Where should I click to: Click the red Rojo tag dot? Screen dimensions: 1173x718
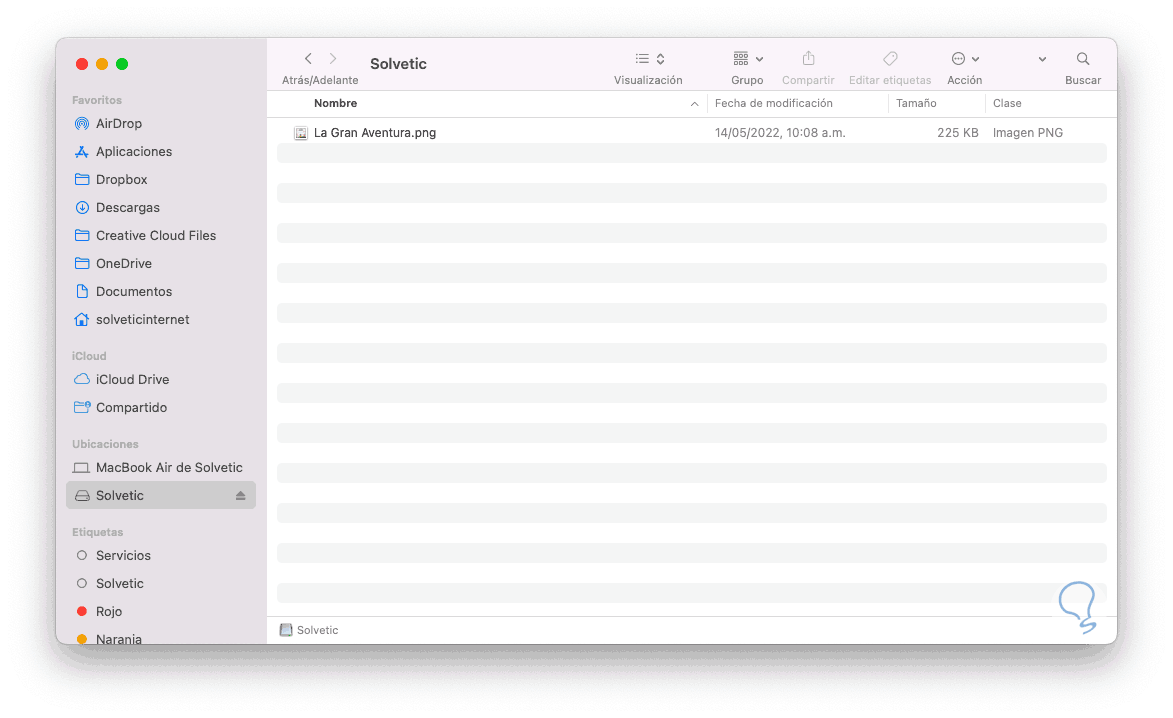click(x=82, y=612)
